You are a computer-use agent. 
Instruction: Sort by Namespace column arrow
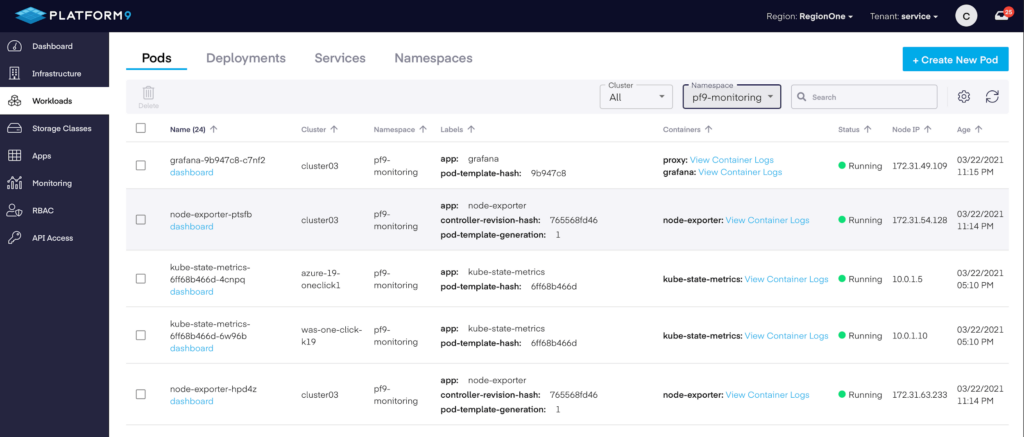pos(423,129)
